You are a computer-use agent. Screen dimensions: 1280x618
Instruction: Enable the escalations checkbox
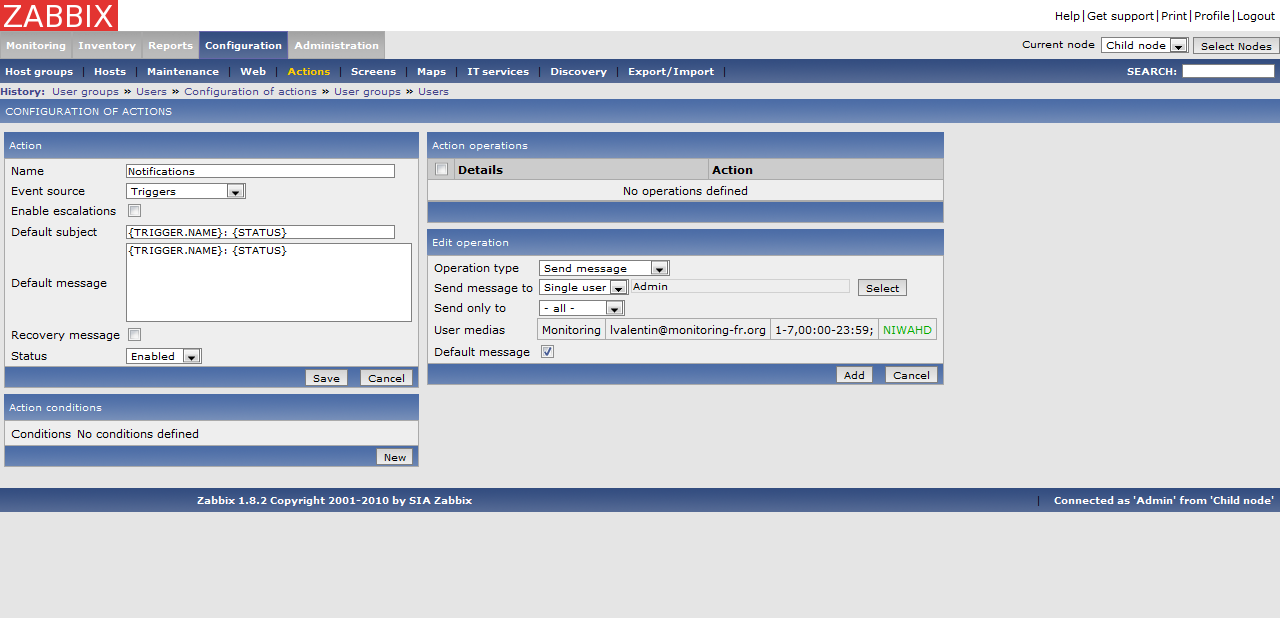(x=135, y=211)
